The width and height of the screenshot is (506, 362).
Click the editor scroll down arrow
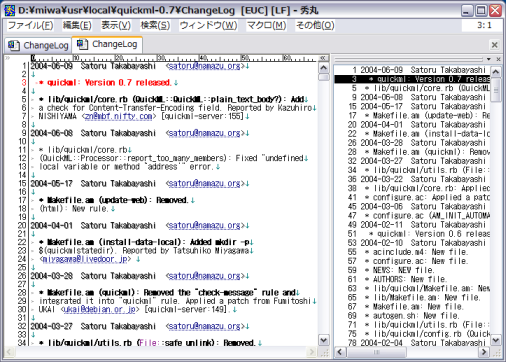pos(324,340)
